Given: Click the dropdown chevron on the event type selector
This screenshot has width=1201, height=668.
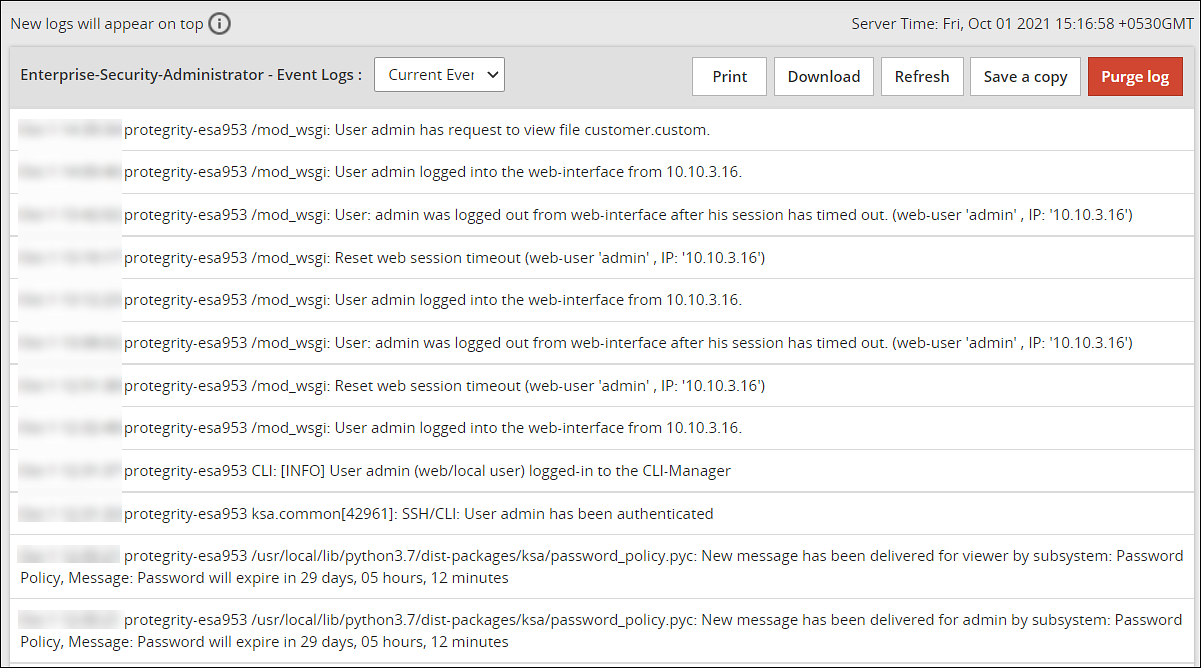Looking at the screenshot, I should coord(492,74).
